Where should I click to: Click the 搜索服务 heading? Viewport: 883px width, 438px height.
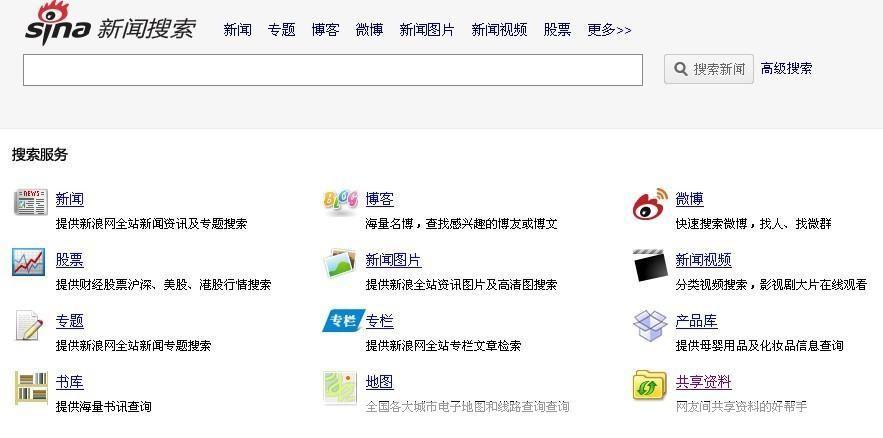click(40, 155)
